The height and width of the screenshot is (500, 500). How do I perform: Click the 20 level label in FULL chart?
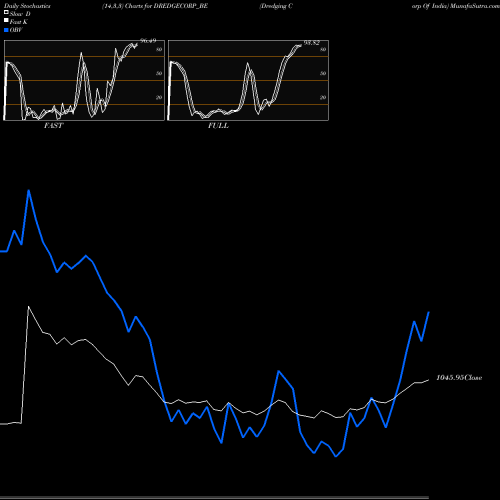323,97
